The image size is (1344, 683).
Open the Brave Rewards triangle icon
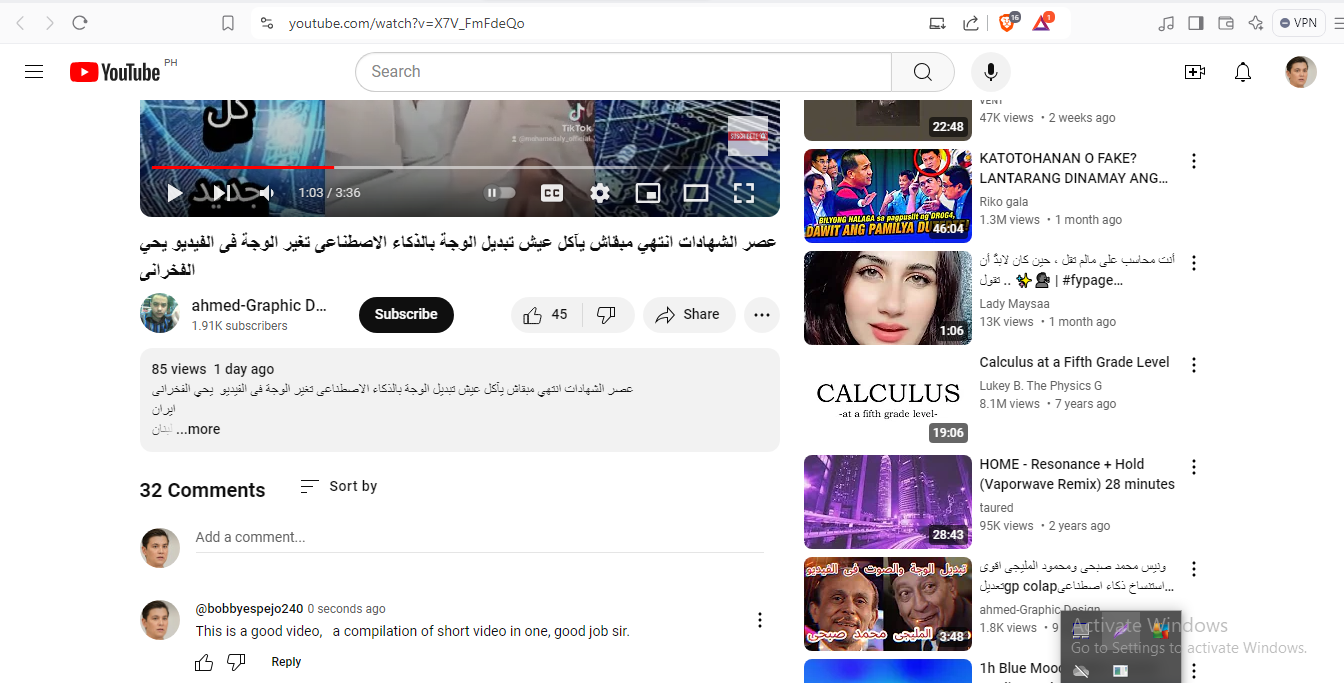click(1042, 22)
